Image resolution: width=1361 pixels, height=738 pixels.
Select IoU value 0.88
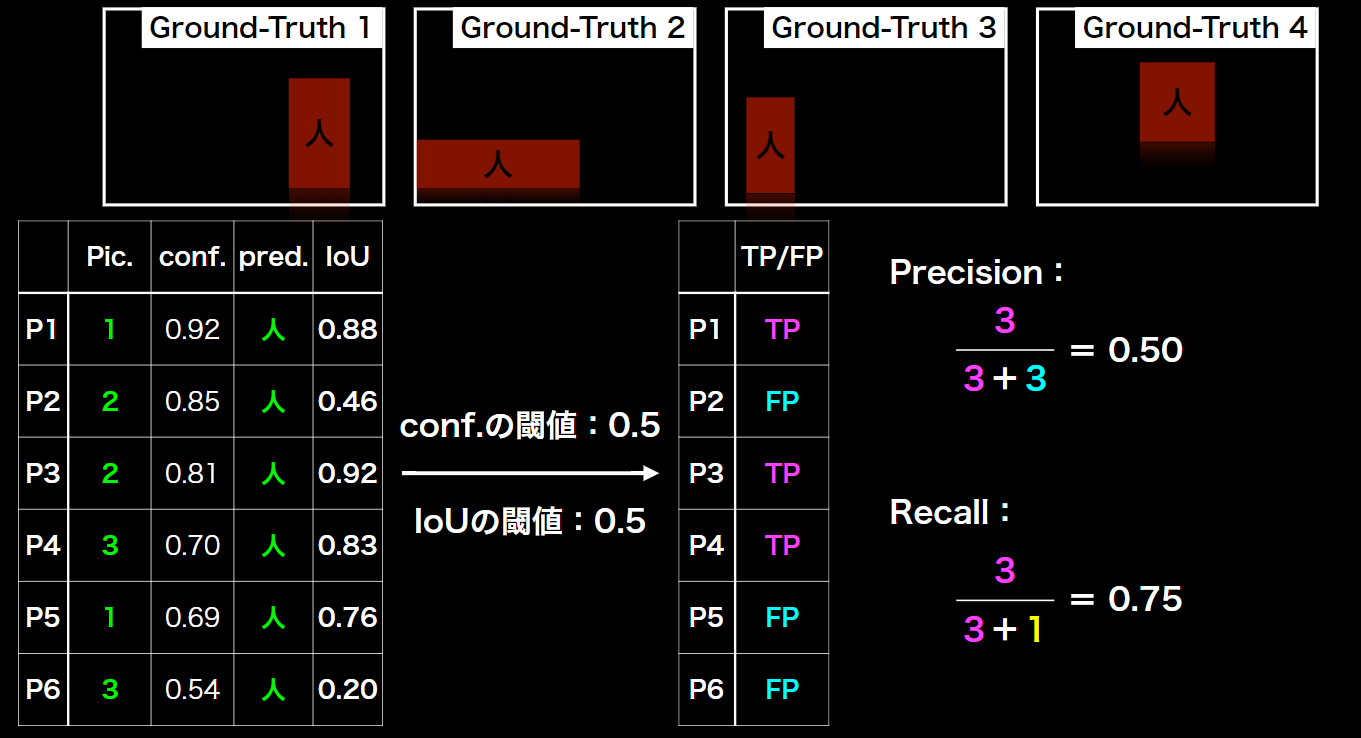pyautogui.click(x=348, y=329)
